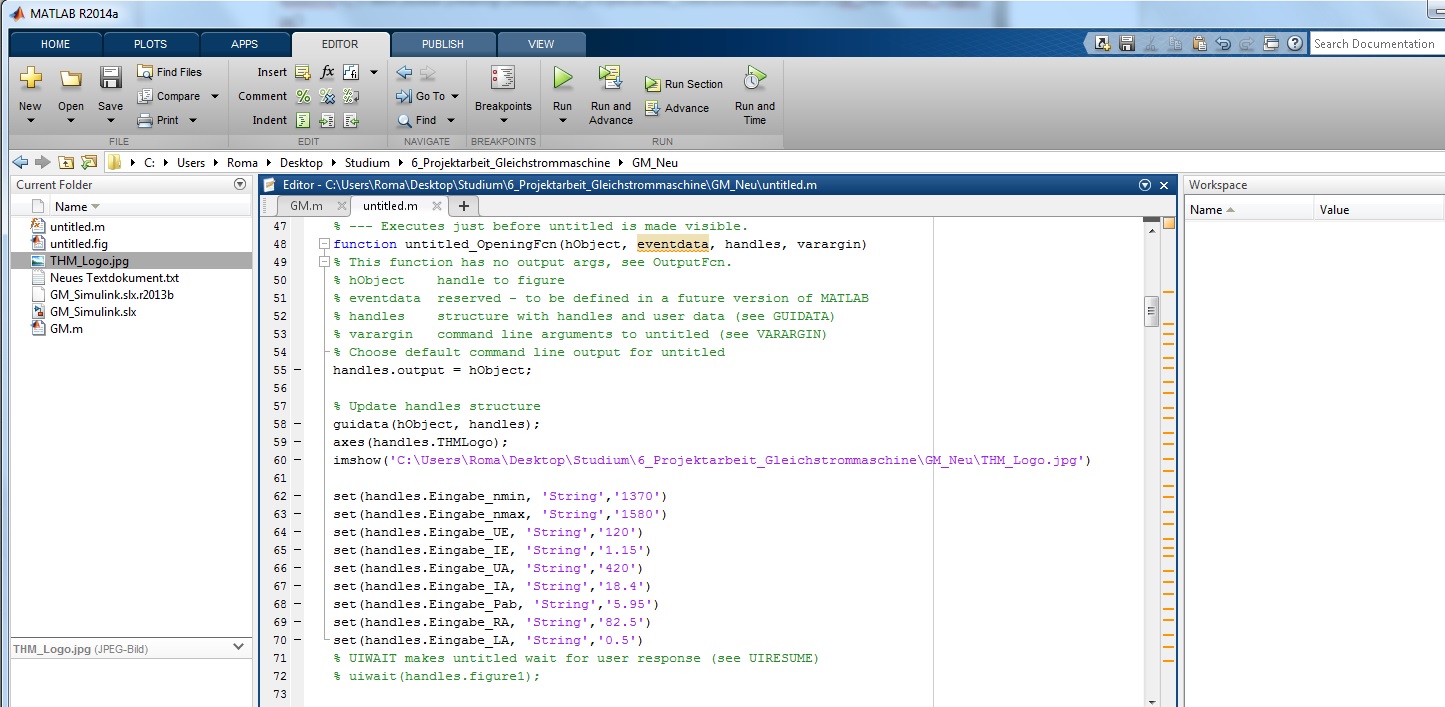Open the Breakpoints dropdown

(x=503, y=121)
